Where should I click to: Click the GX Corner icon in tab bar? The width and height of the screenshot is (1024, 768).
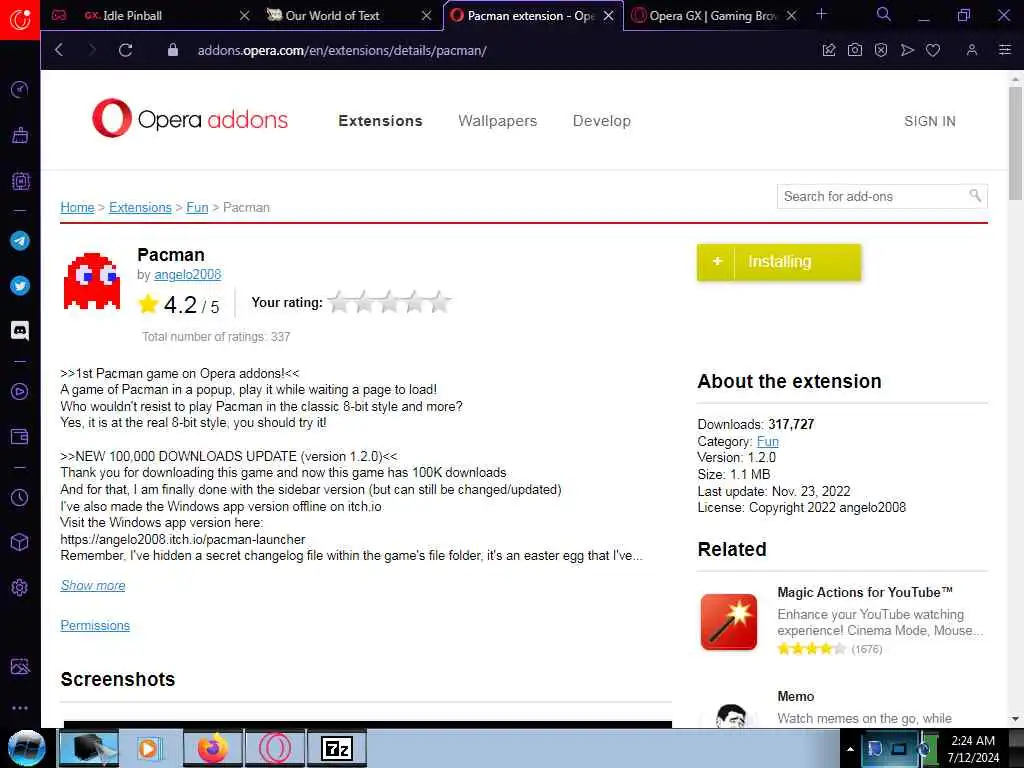click(x=59, y=15)
